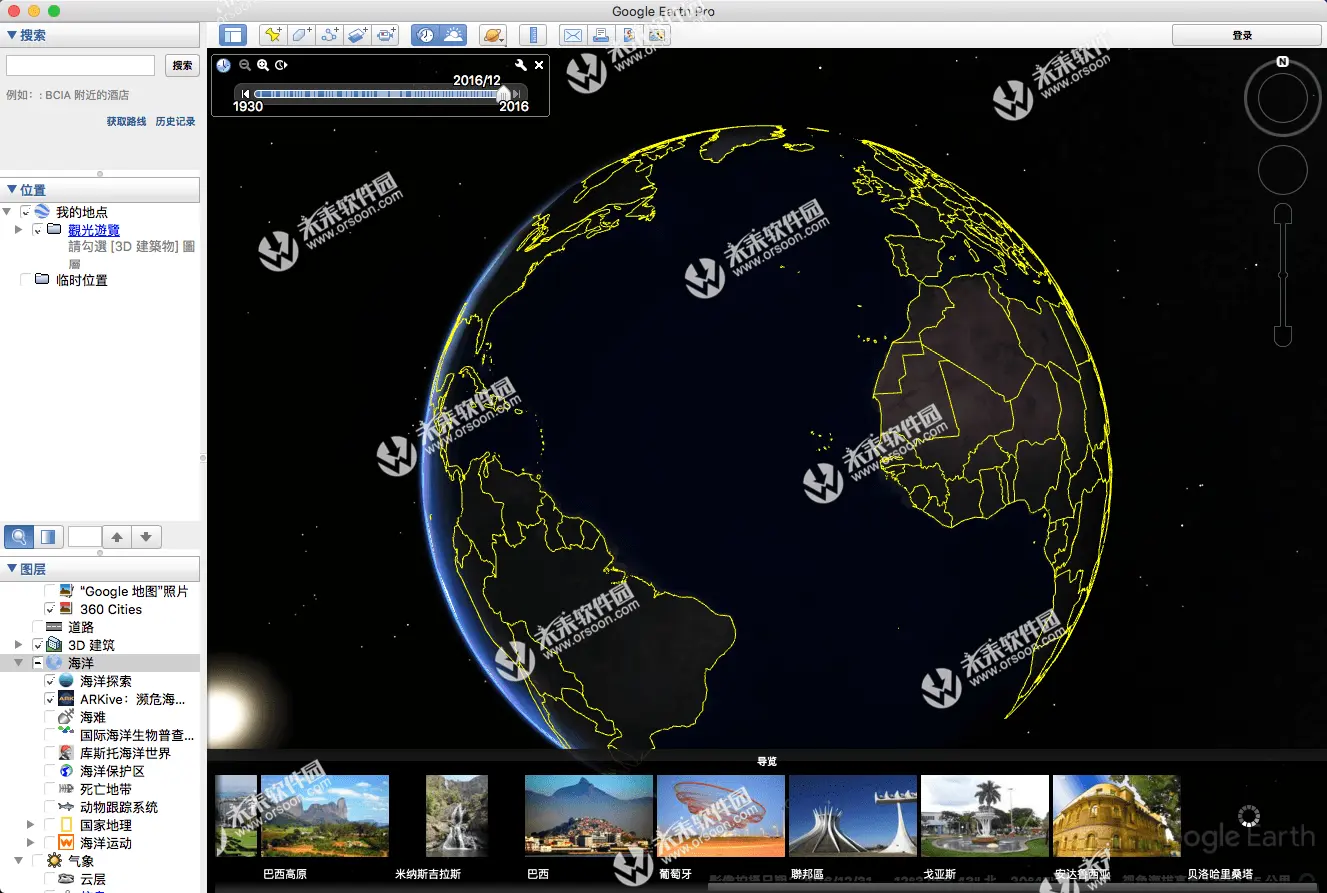Collapse the 位置 places panel header
The image size is (1327, 893).
coord(100,190)
